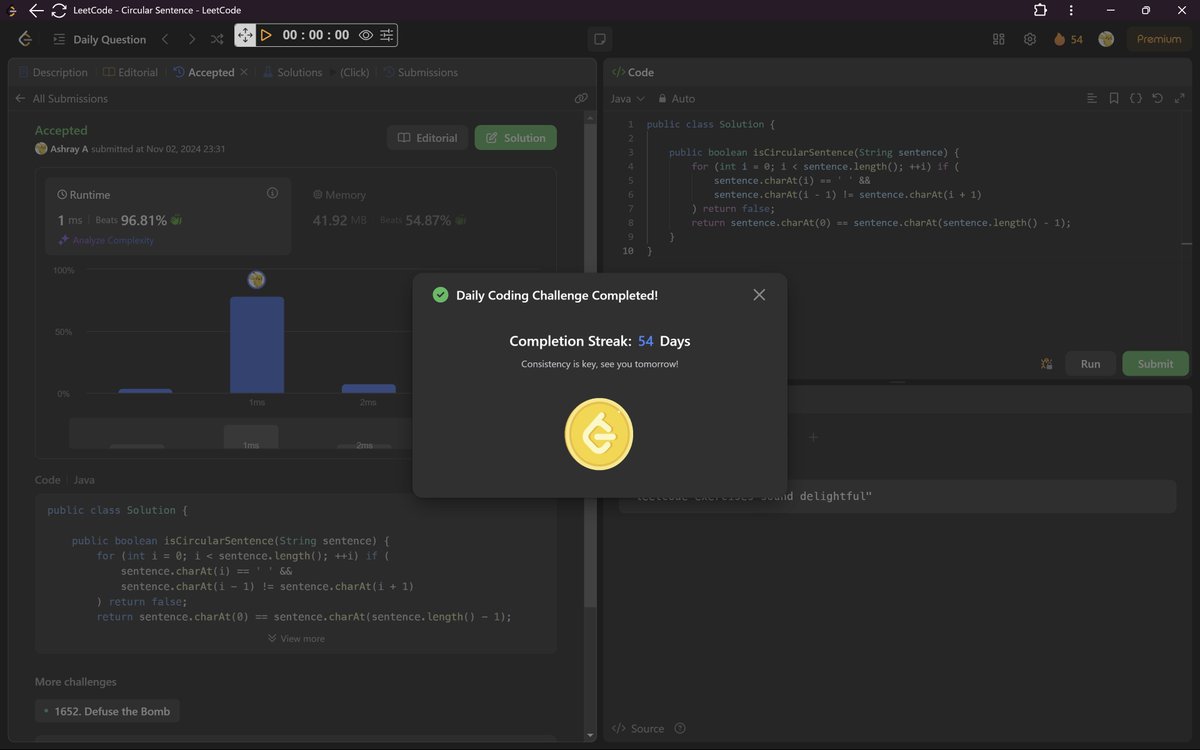Click the streak flame icon showing 54
Screen dimensions: 1200x750
(1068, 39)
